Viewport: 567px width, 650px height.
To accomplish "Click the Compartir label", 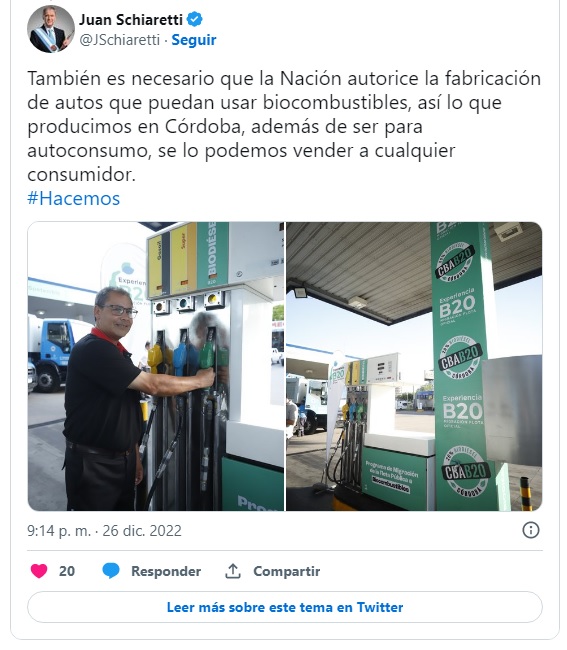I will pos(286,571).
